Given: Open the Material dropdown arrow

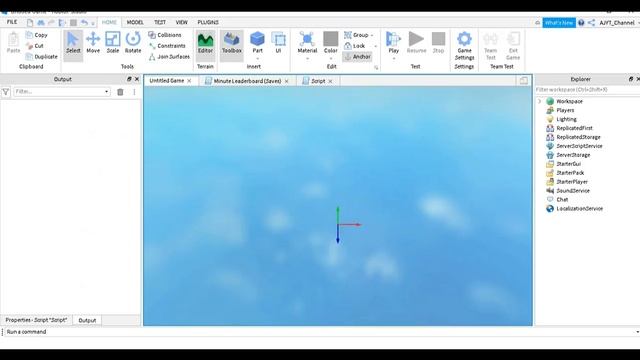Looking at the screenshot, I should 307,59.
